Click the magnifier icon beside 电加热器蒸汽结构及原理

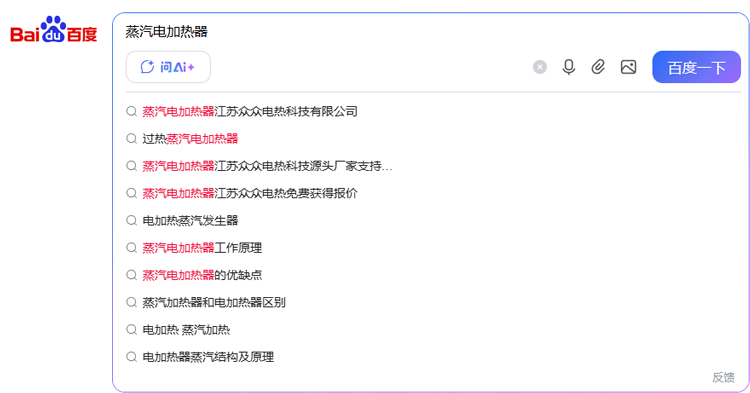(x=132, y=357)
